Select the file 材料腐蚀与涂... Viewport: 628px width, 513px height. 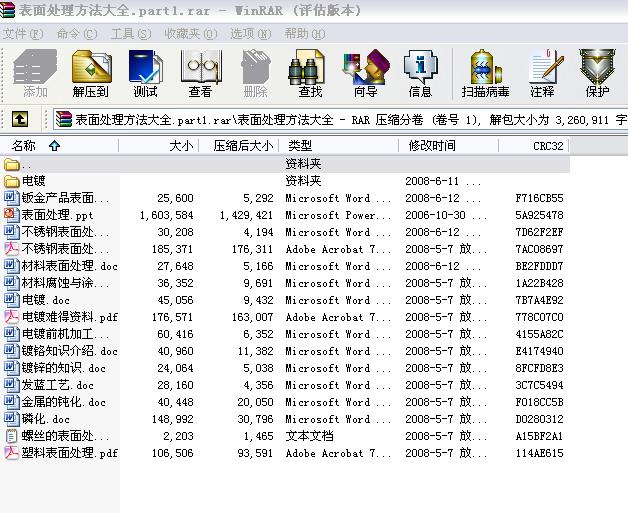65,283
